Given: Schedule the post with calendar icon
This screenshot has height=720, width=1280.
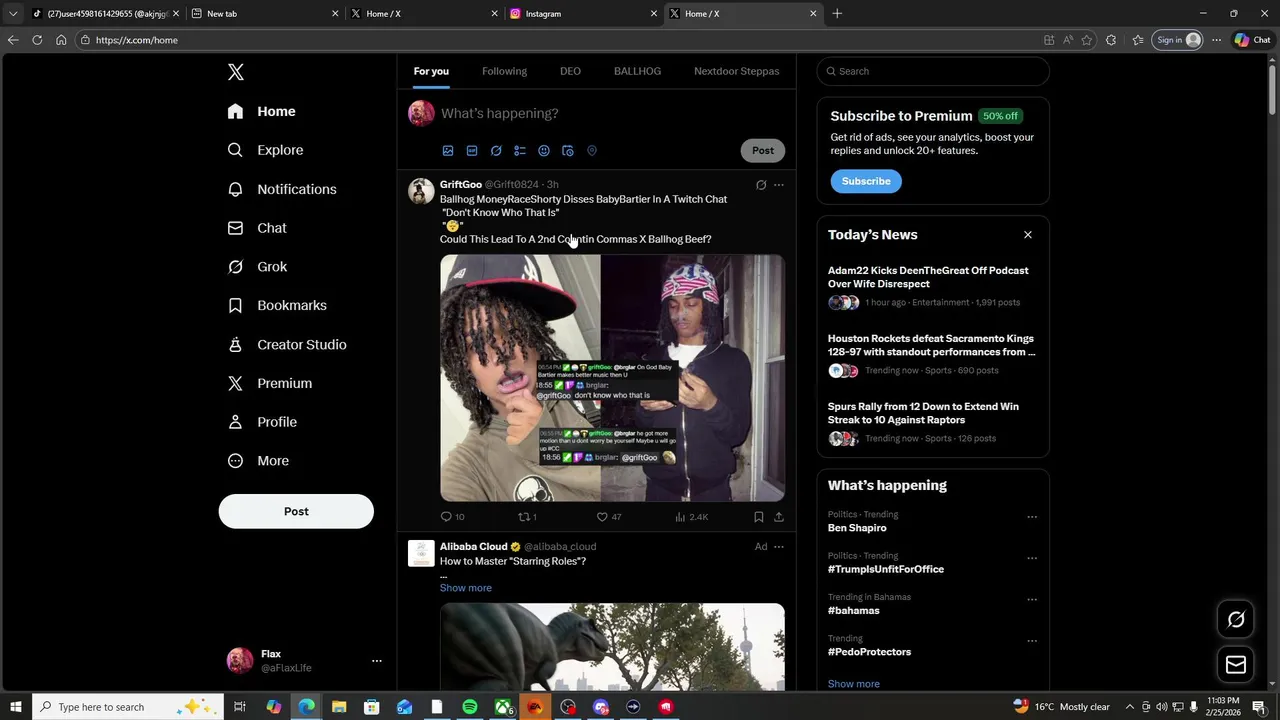Looking at the screenshot, I should [568, 151].
